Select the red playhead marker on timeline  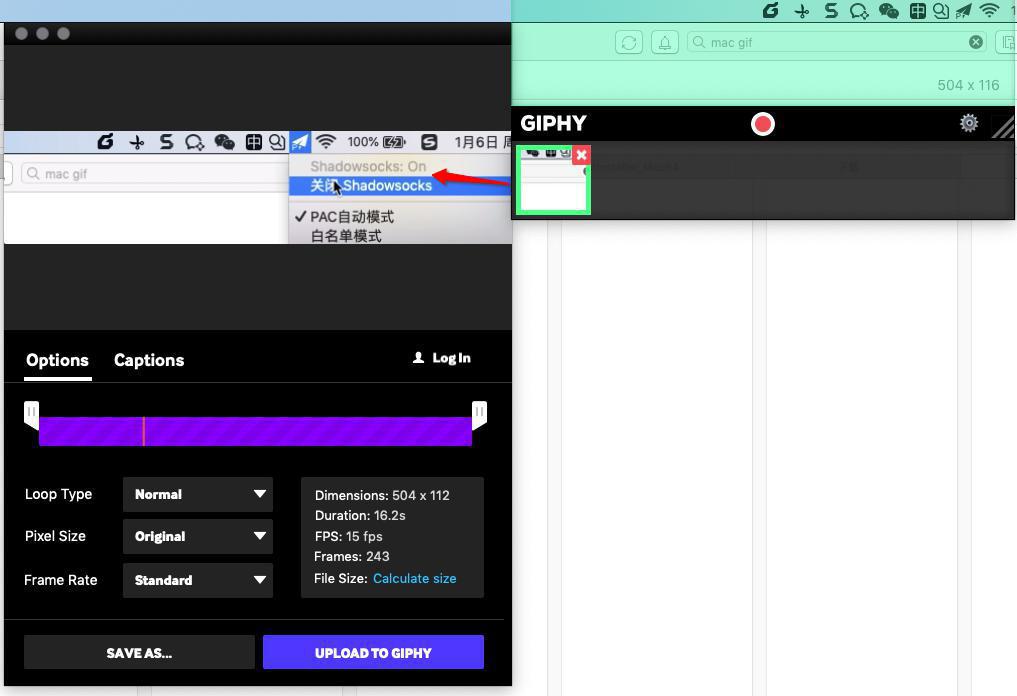point(143,431)
